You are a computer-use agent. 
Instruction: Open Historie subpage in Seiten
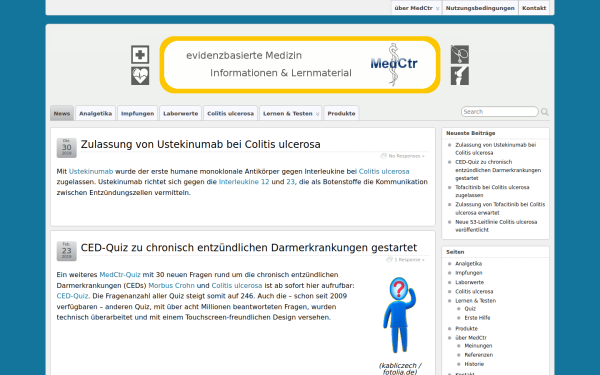tap(474, 364)
